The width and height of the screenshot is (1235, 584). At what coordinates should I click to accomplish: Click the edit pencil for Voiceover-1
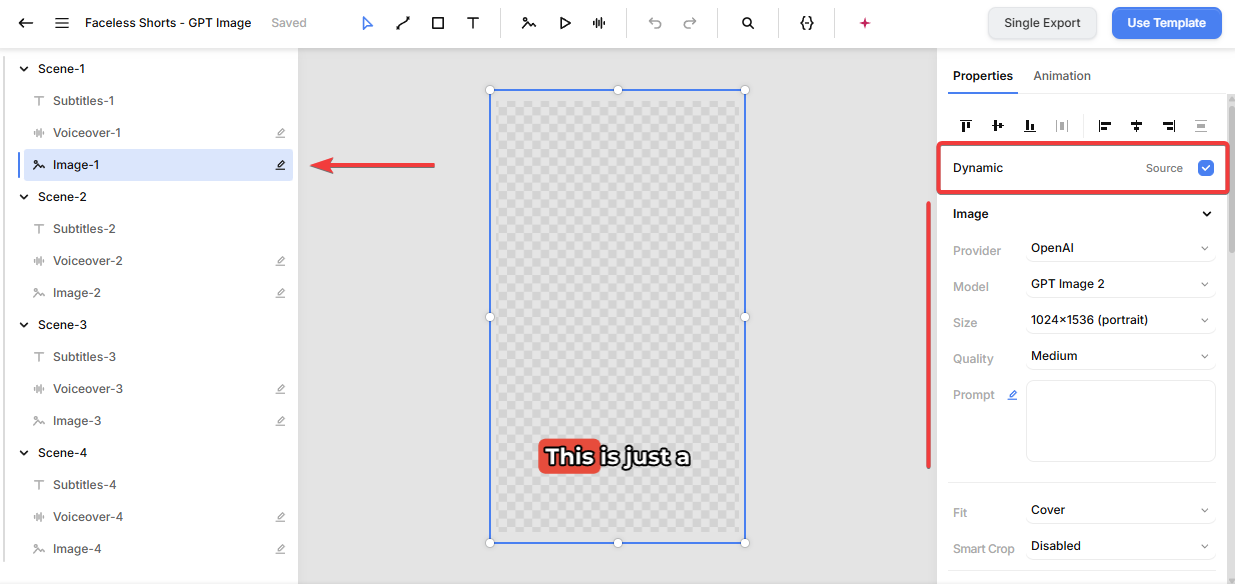point(281,133)
